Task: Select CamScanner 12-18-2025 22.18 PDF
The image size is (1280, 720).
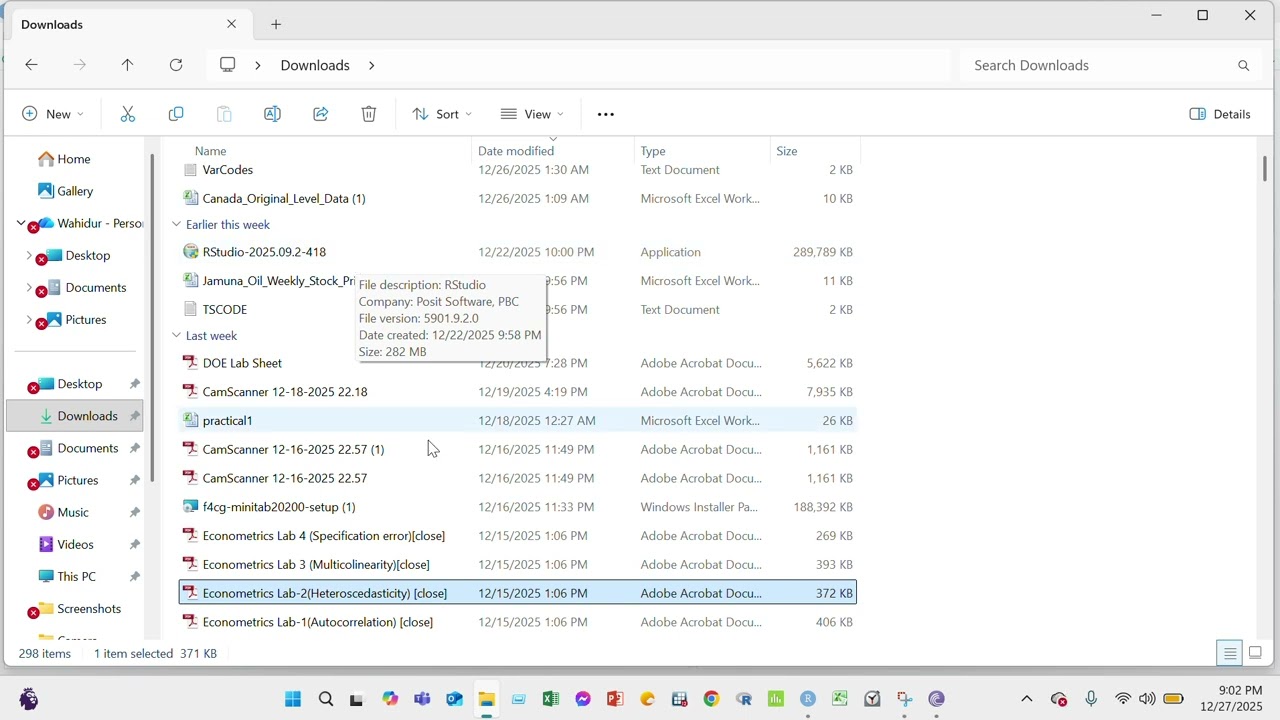Action: point(518,391)
